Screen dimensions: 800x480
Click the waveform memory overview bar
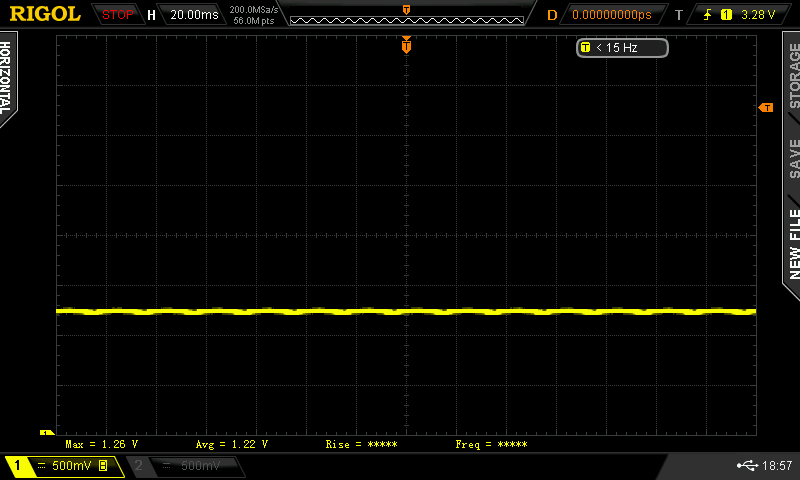pyautogui.click(x=407, y=20)
